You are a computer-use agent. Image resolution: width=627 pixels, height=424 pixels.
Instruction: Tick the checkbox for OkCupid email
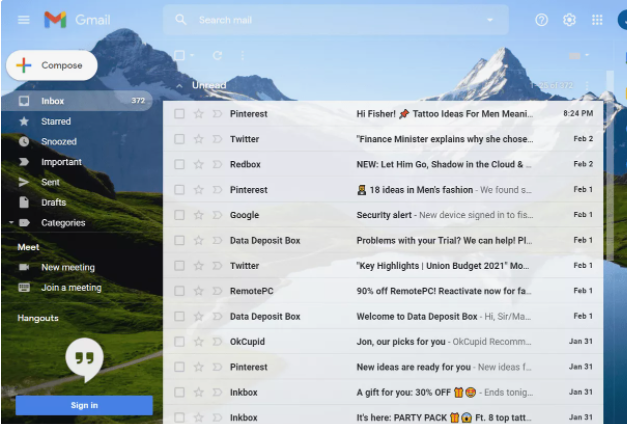pyautogui.click(x=179, y=342)
